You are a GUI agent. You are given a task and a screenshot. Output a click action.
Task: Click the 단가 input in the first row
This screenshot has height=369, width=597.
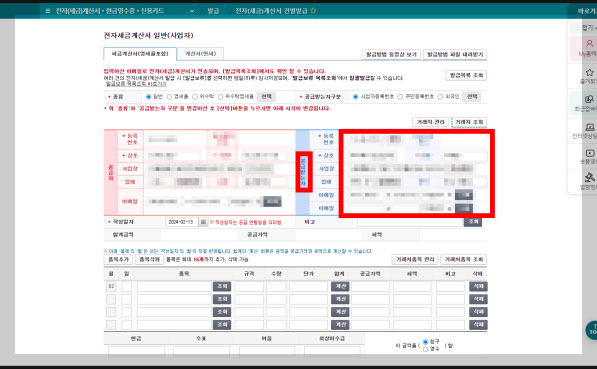point(308,286)
